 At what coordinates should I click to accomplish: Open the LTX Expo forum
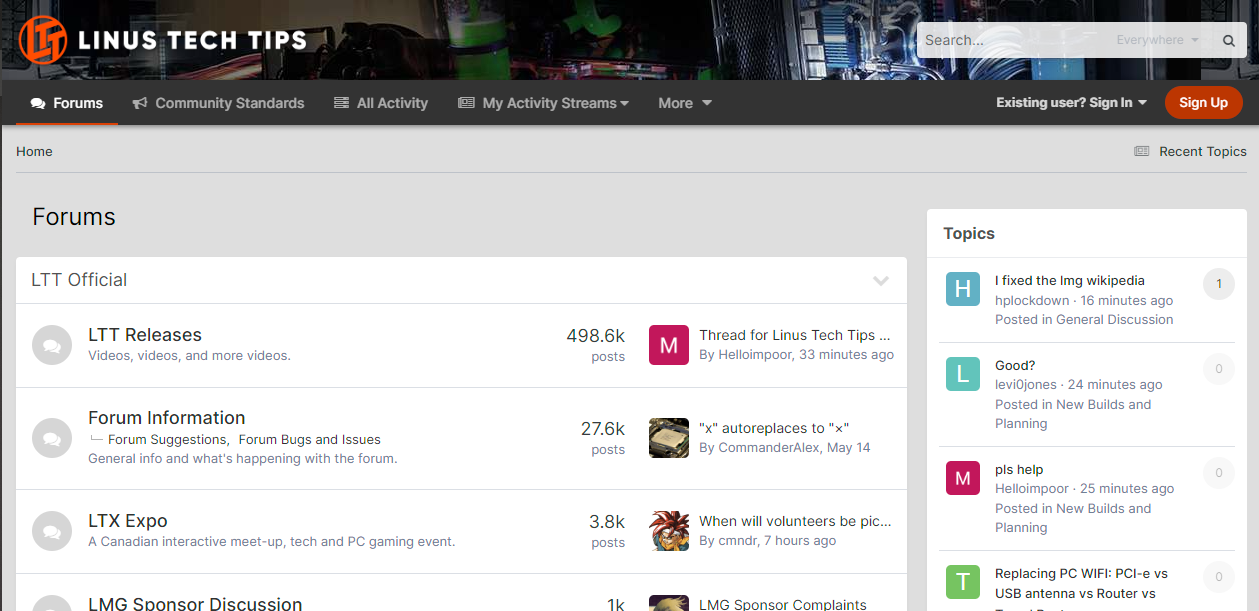point(128,521)
